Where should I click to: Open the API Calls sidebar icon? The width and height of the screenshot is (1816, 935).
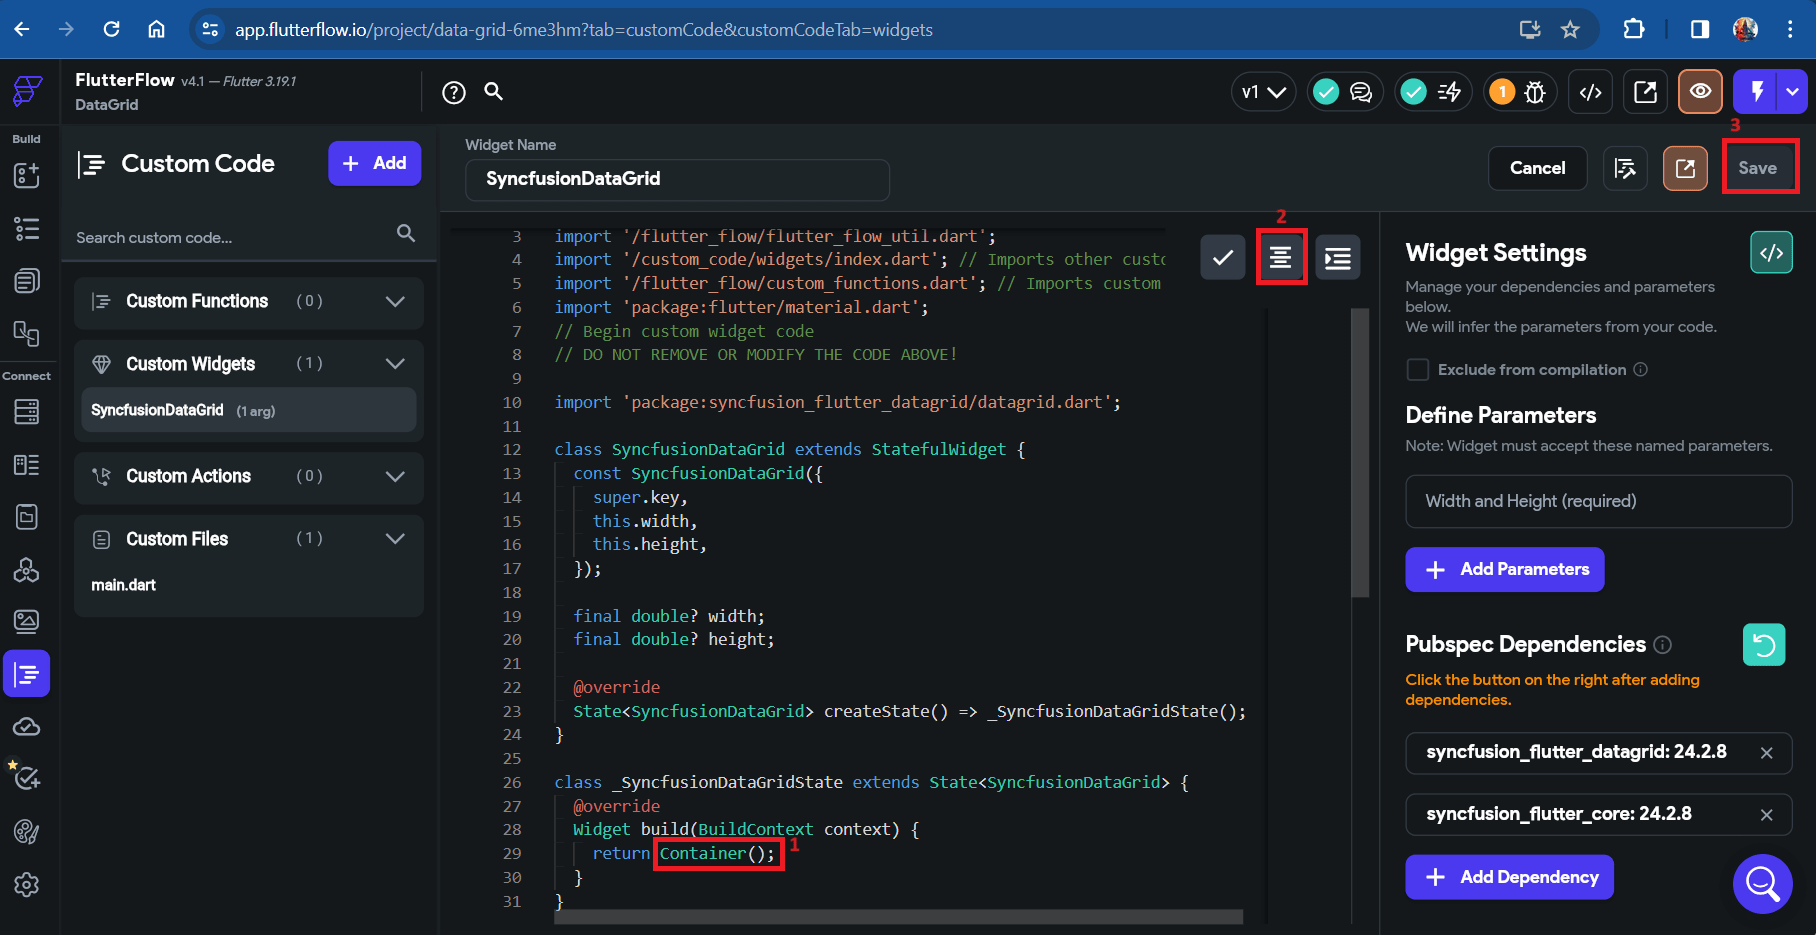click(x=27, y=569)
